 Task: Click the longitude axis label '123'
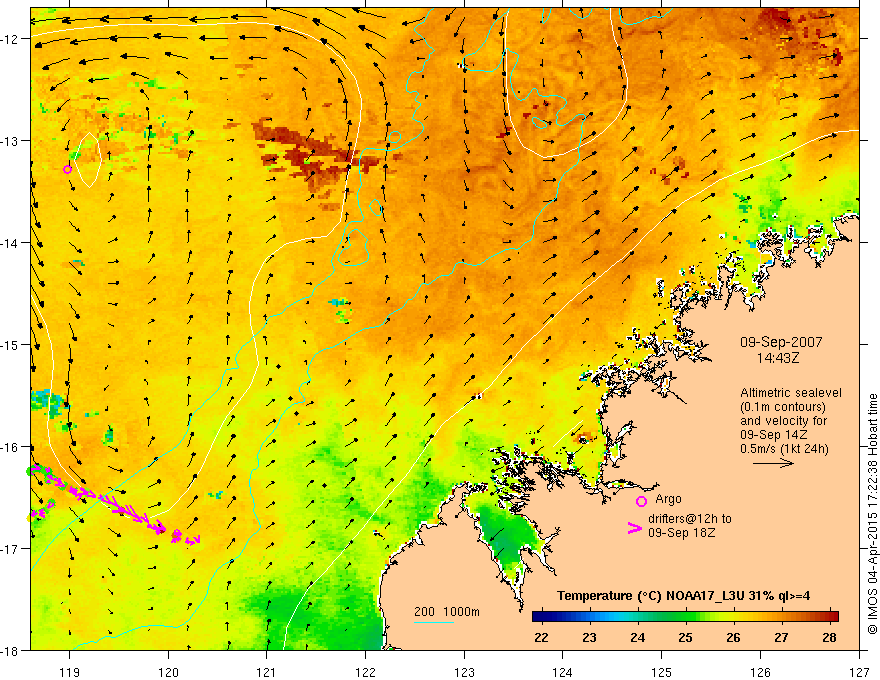(x=464, y=672)
